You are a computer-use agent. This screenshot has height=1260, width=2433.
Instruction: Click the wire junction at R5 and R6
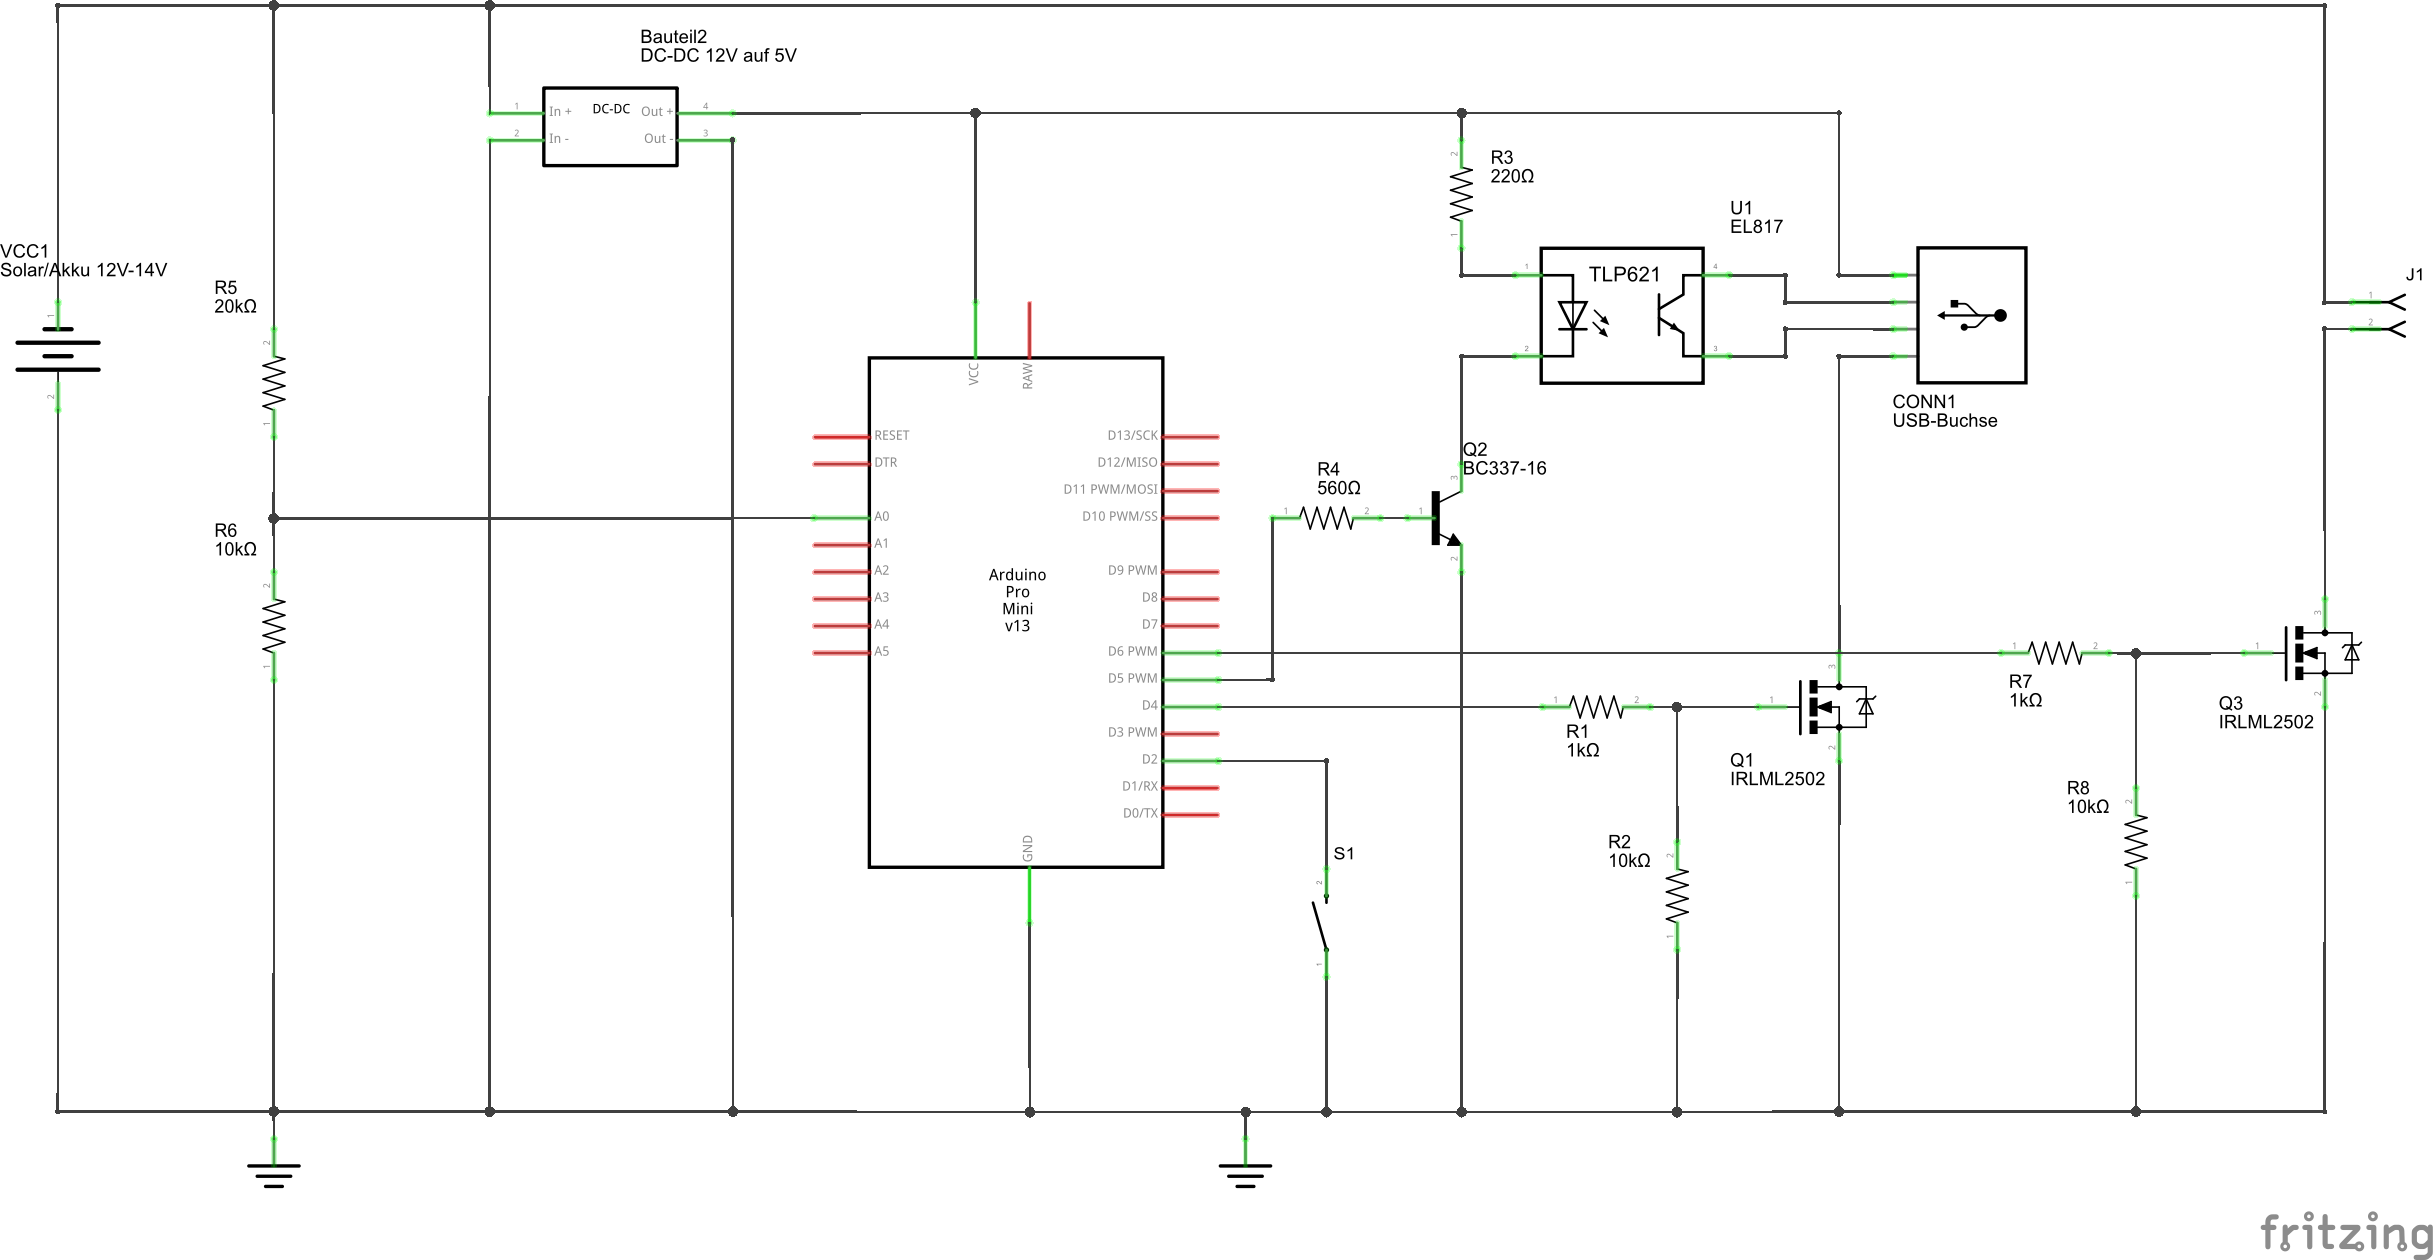pos(274,518)
